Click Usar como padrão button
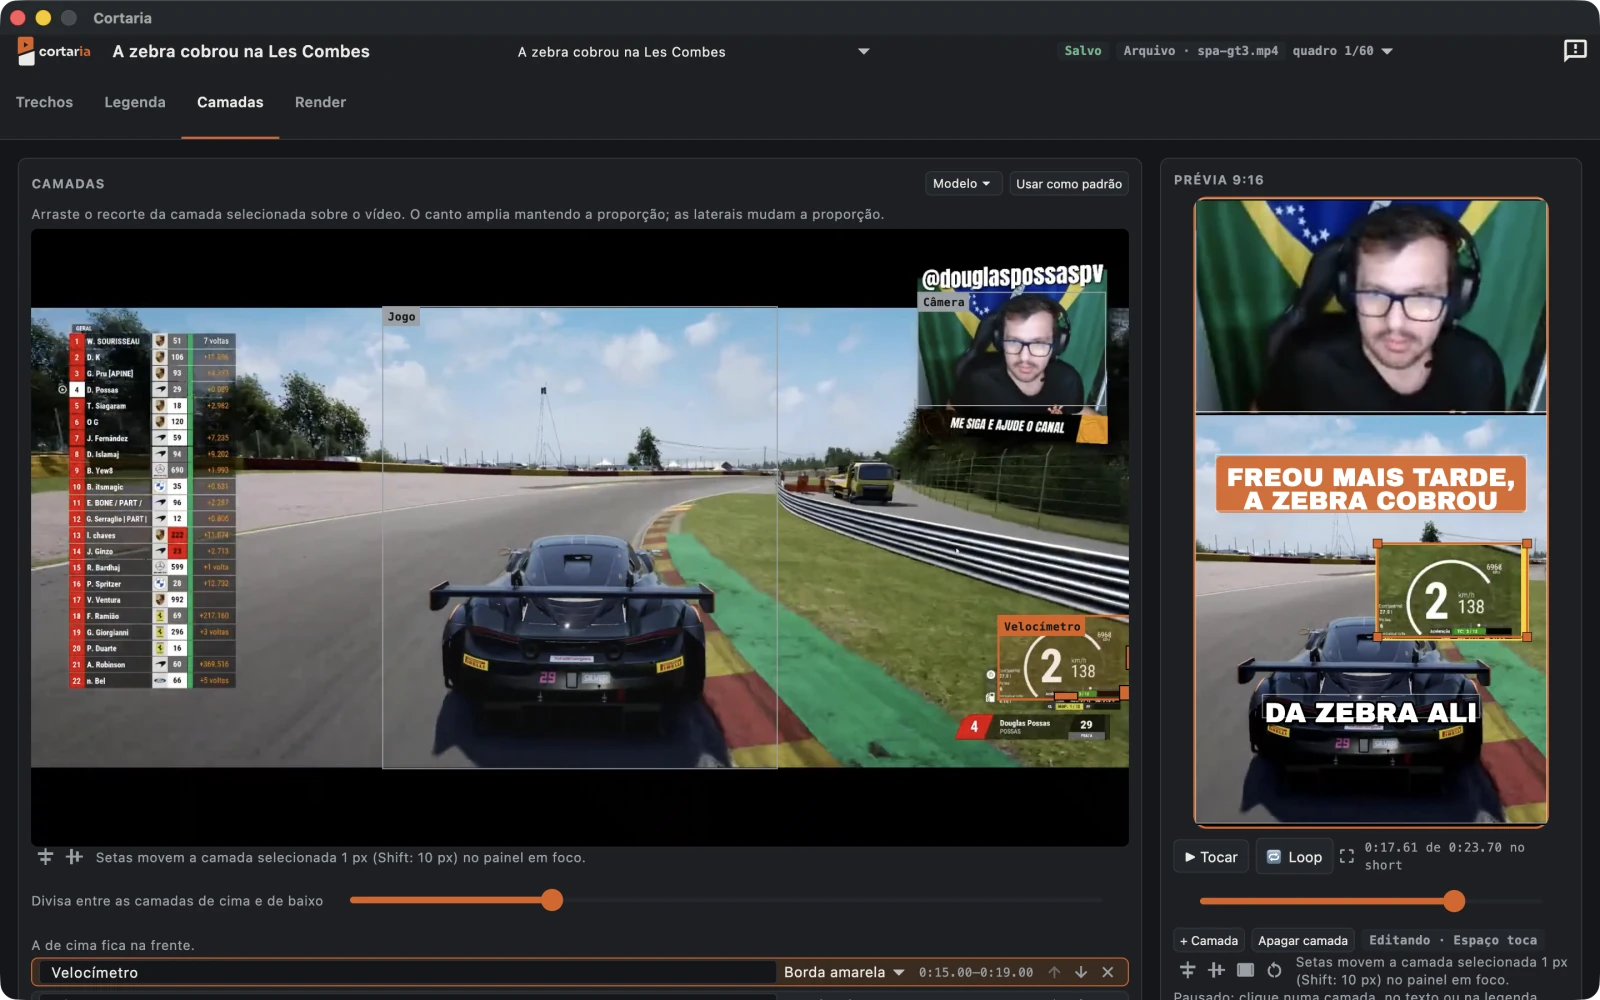 point(1069,184)
